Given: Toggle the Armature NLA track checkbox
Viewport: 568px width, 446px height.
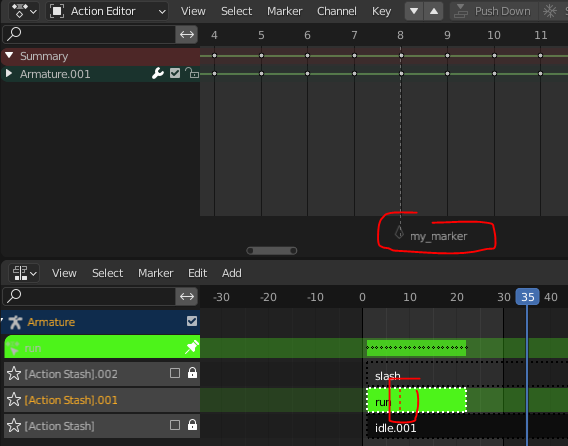Looking at the screenshot, I should (x=192, y=321).
